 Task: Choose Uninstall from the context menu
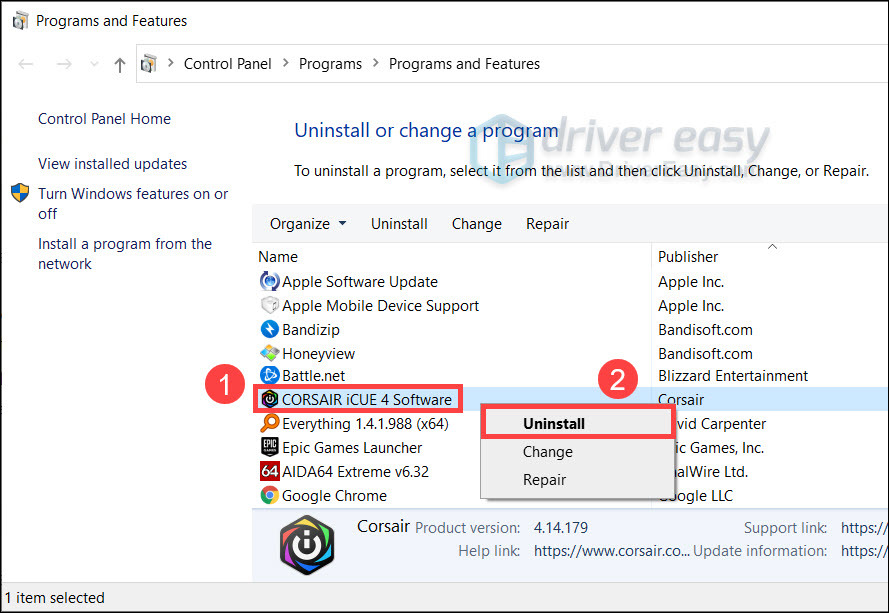554,424
